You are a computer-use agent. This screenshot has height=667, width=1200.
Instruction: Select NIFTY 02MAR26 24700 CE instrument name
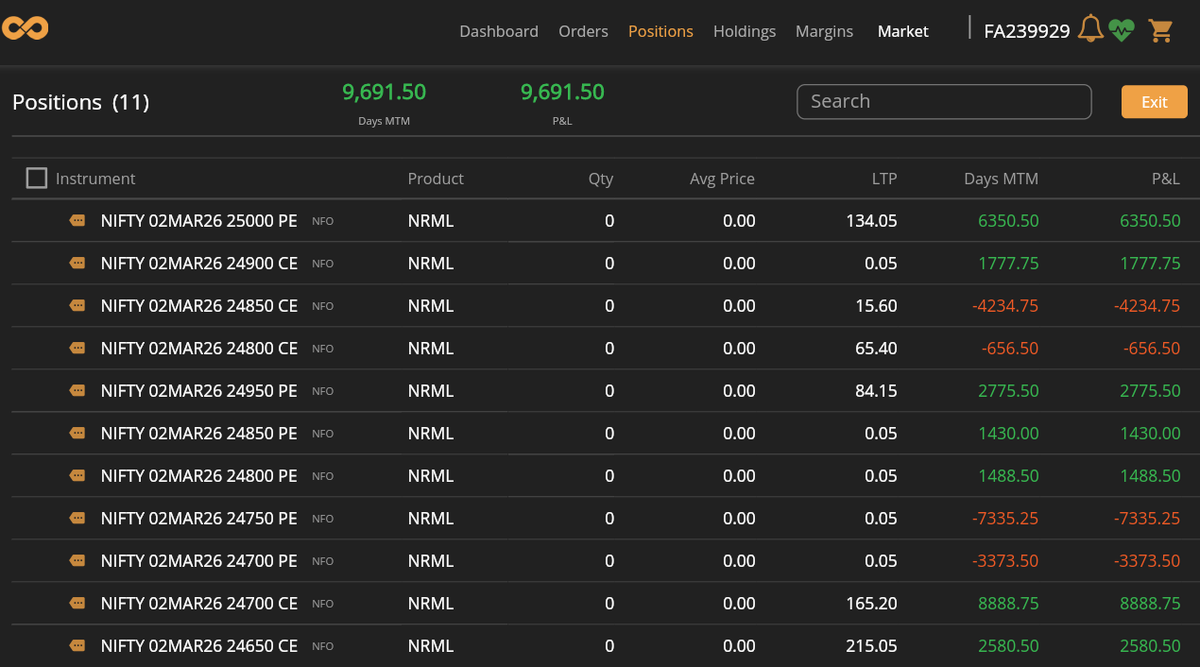tap(199, 603)
